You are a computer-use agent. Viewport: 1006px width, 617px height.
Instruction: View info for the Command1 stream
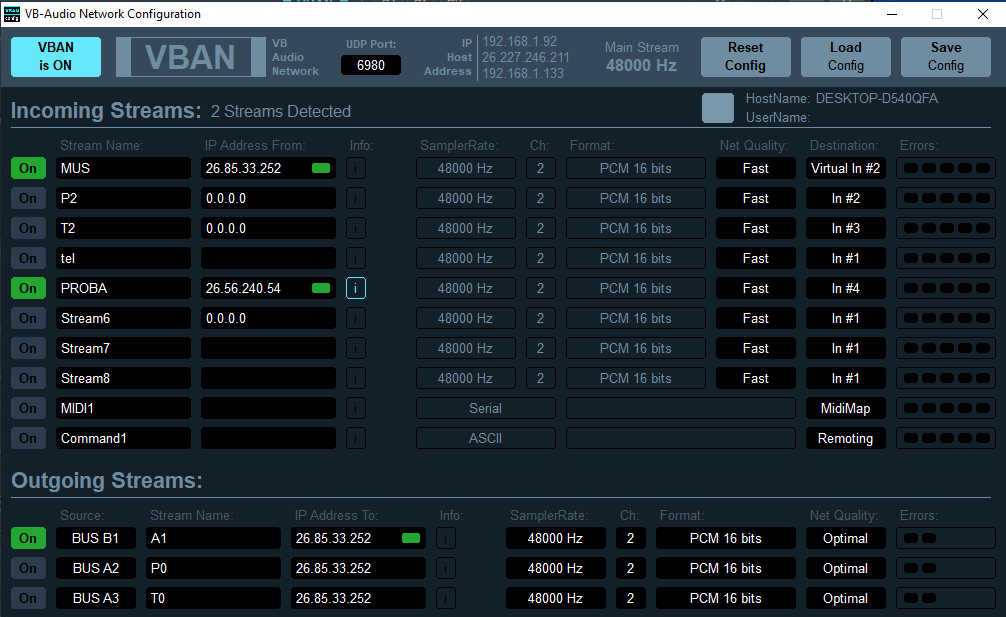(x=355, y=439)
